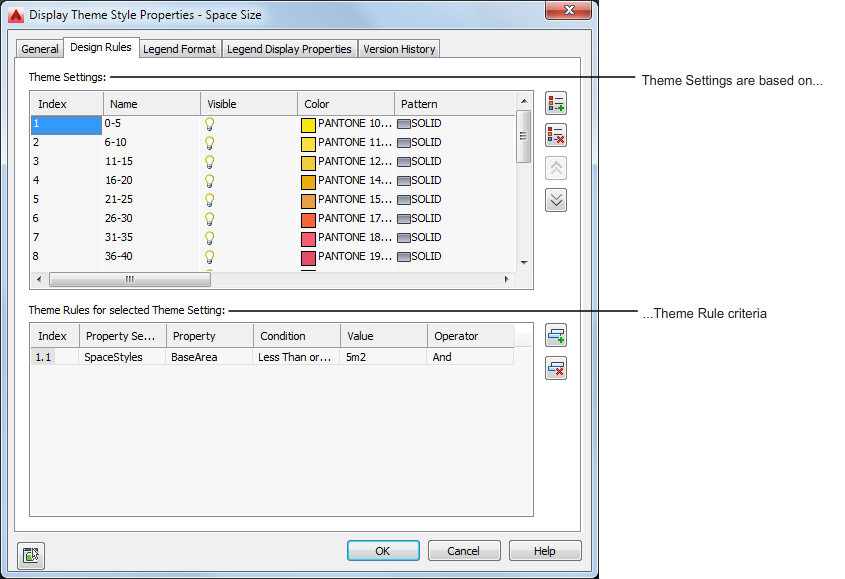Screen dimensions: 845x579
Task: Open Help for this dialog
Action: point(545,551)
